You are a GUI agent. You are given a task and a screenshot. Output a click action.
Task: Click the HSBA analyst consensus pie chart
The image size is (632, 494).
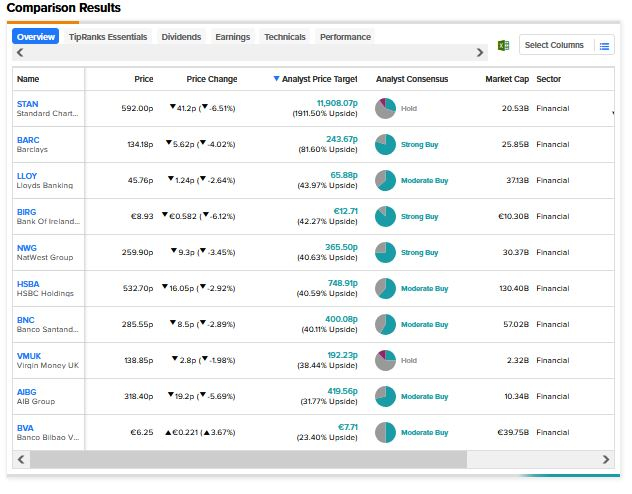385,288
